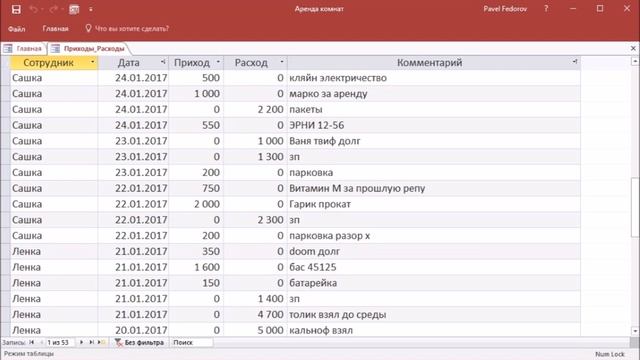Open the Приход column filter dropdown

click(218, 62)
